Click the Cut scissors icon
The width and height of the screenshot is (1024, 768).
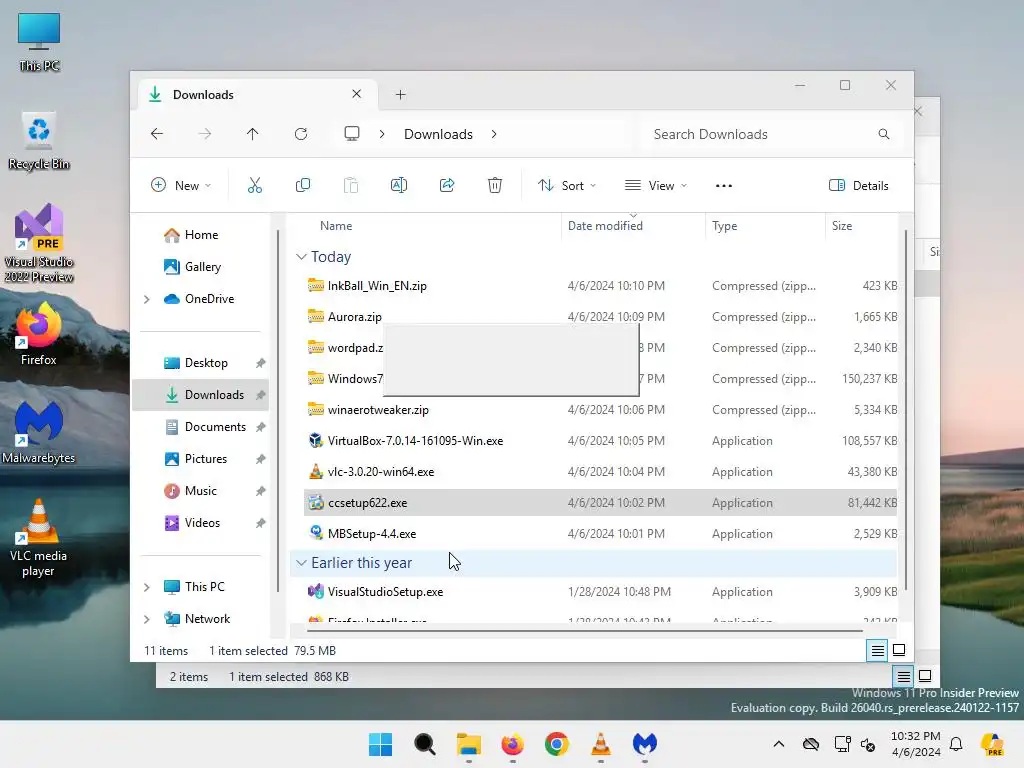point(255,185)
